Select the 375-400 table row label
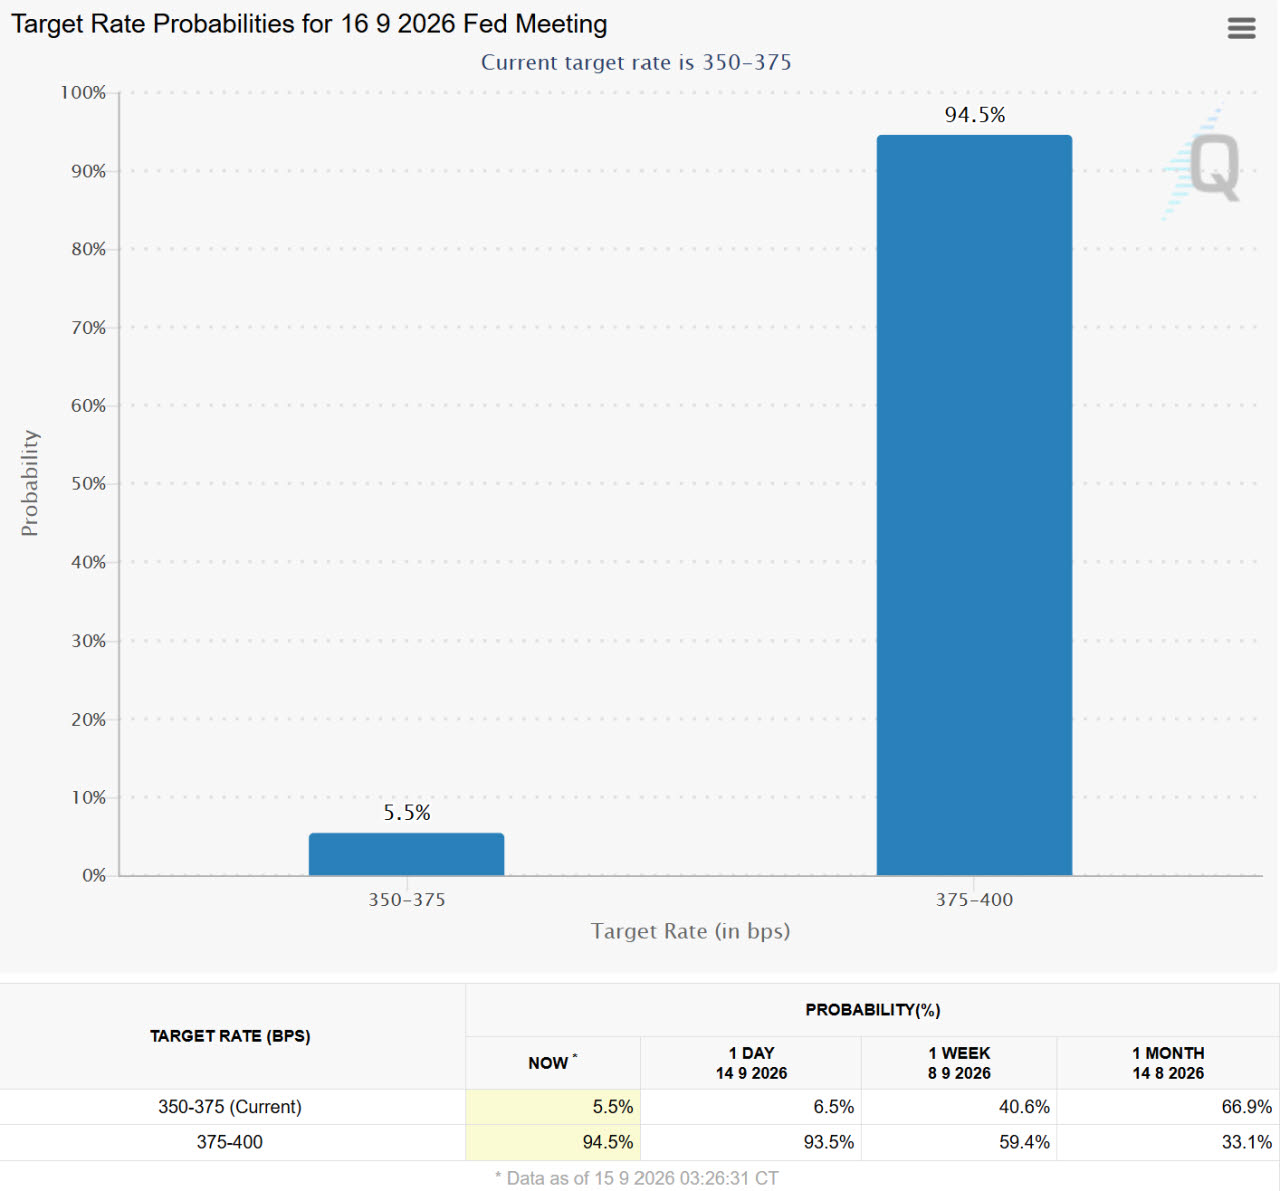This screenshot has width=1280, height=1191. coord(230,1142)
